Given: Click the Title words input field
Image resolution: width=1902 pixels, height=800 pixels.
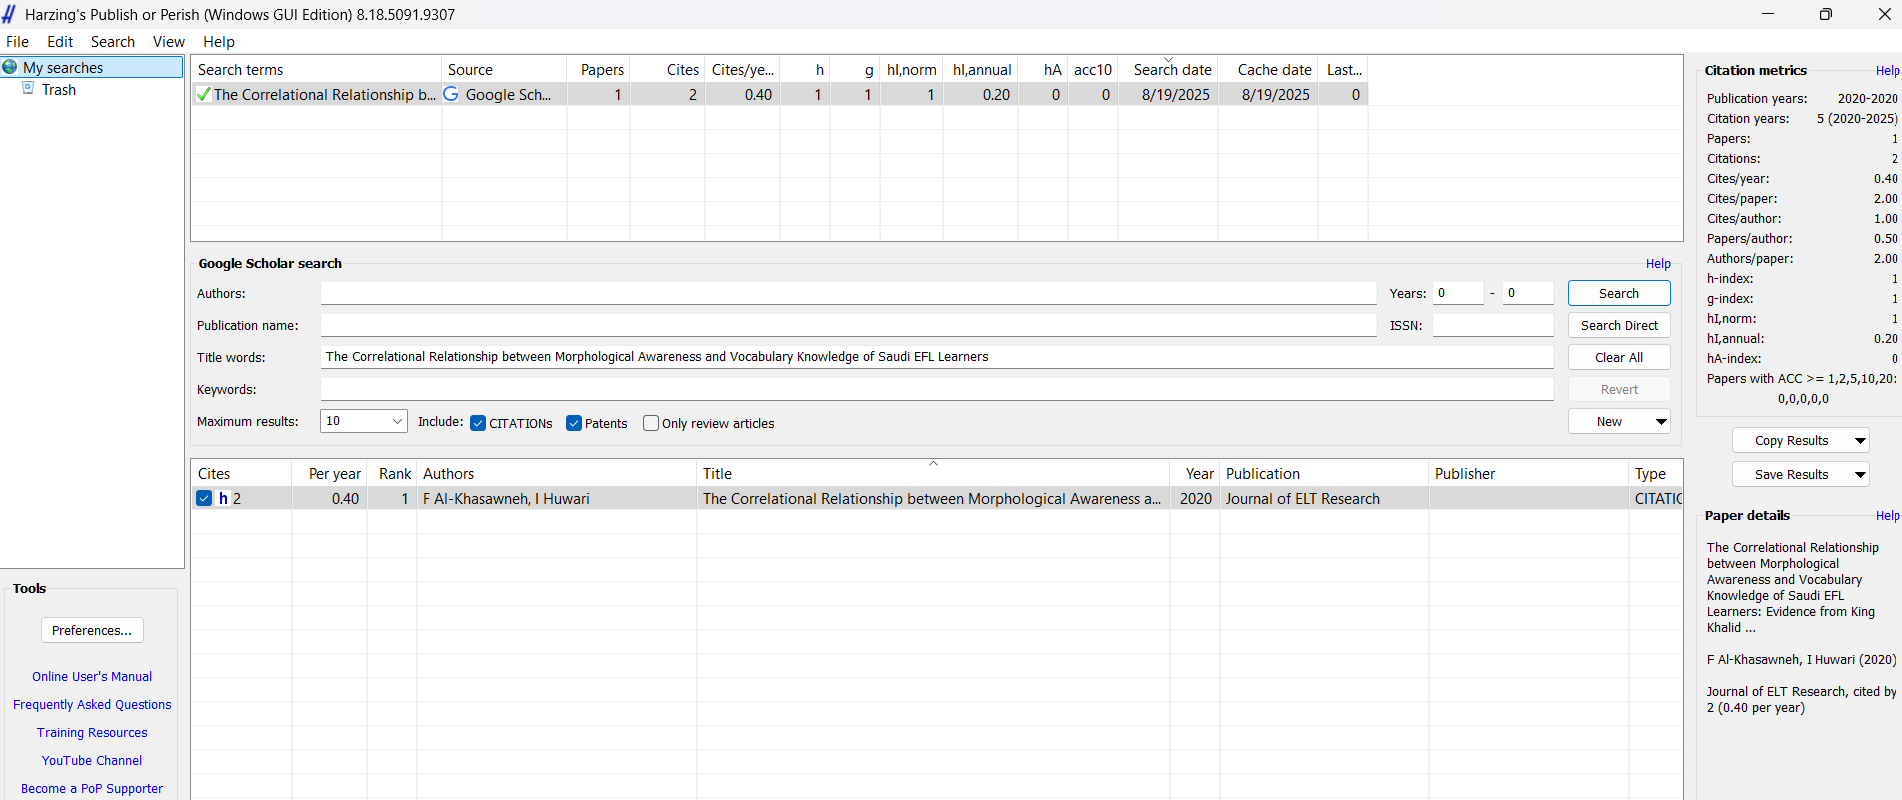Looking at the screenshot, I should click(x=937, y=357).
